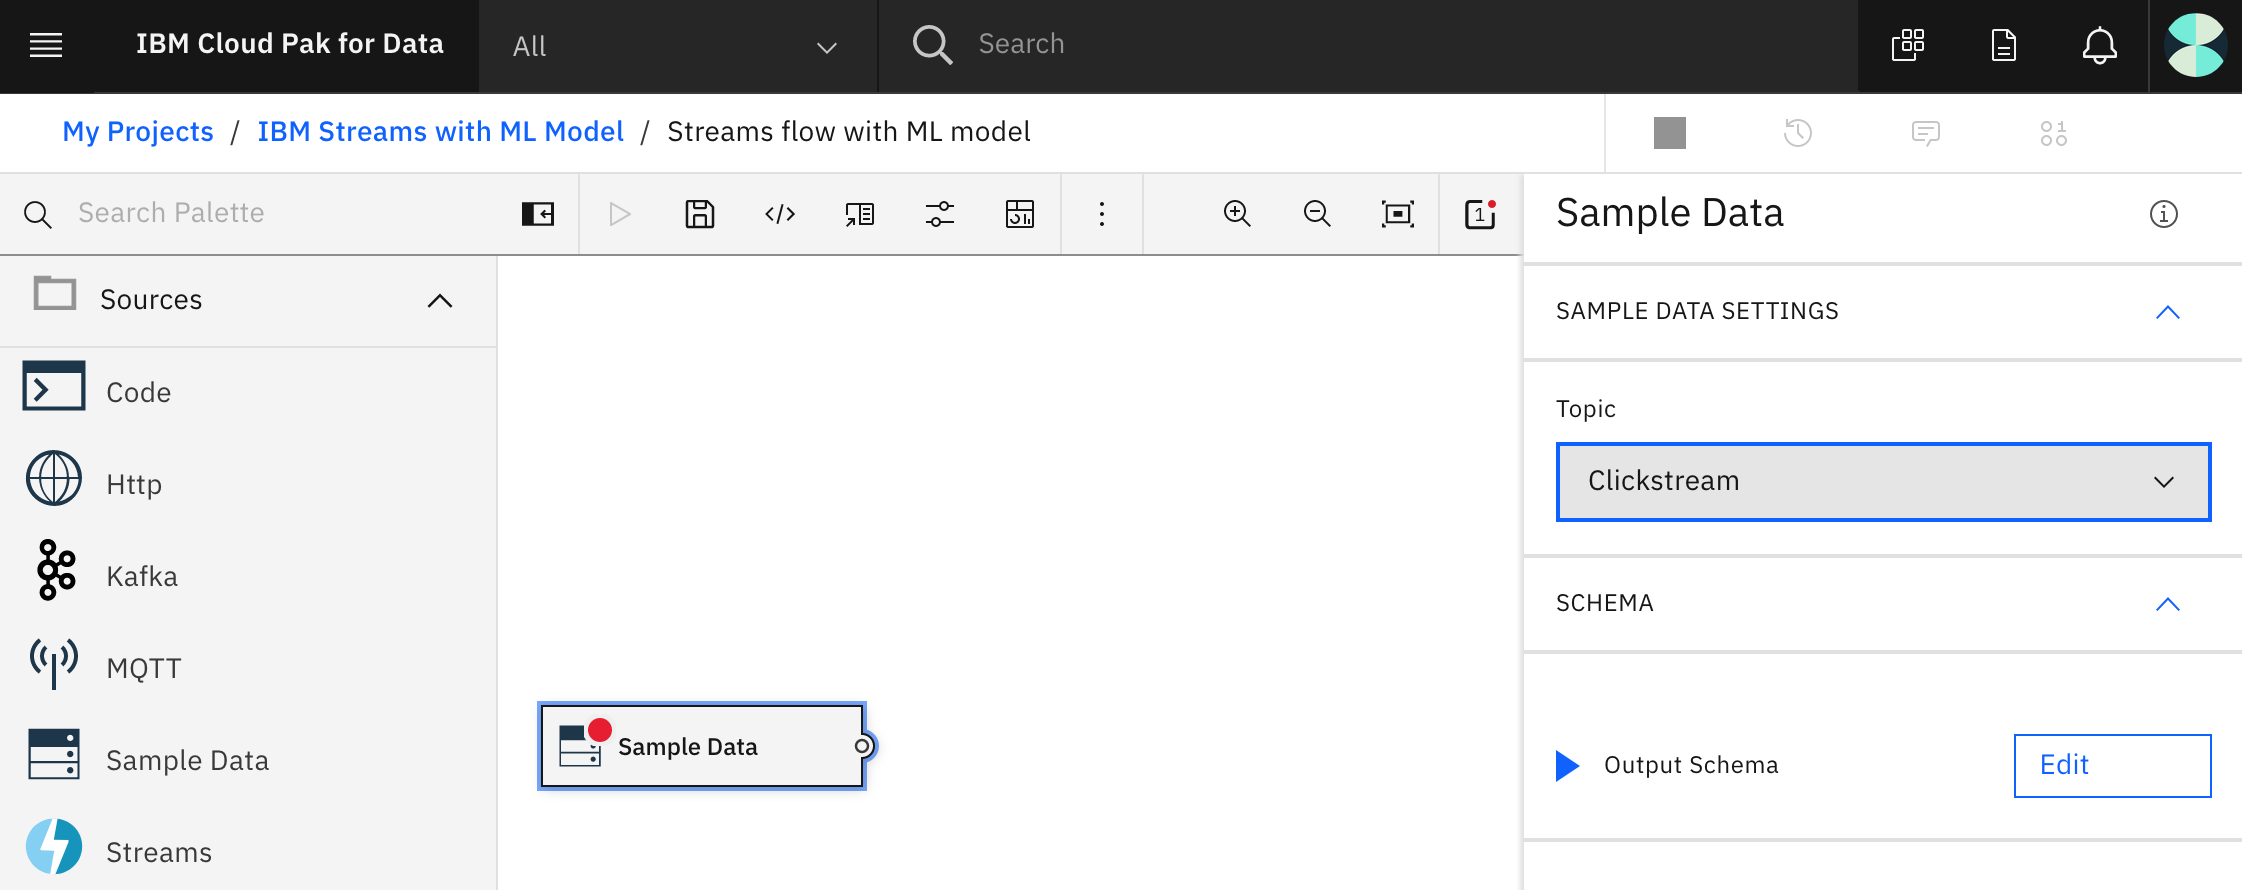Collapse the Sources palette category
This screenshot has width=2242, height=890.
pyautogui.click(x=440, y=301)
